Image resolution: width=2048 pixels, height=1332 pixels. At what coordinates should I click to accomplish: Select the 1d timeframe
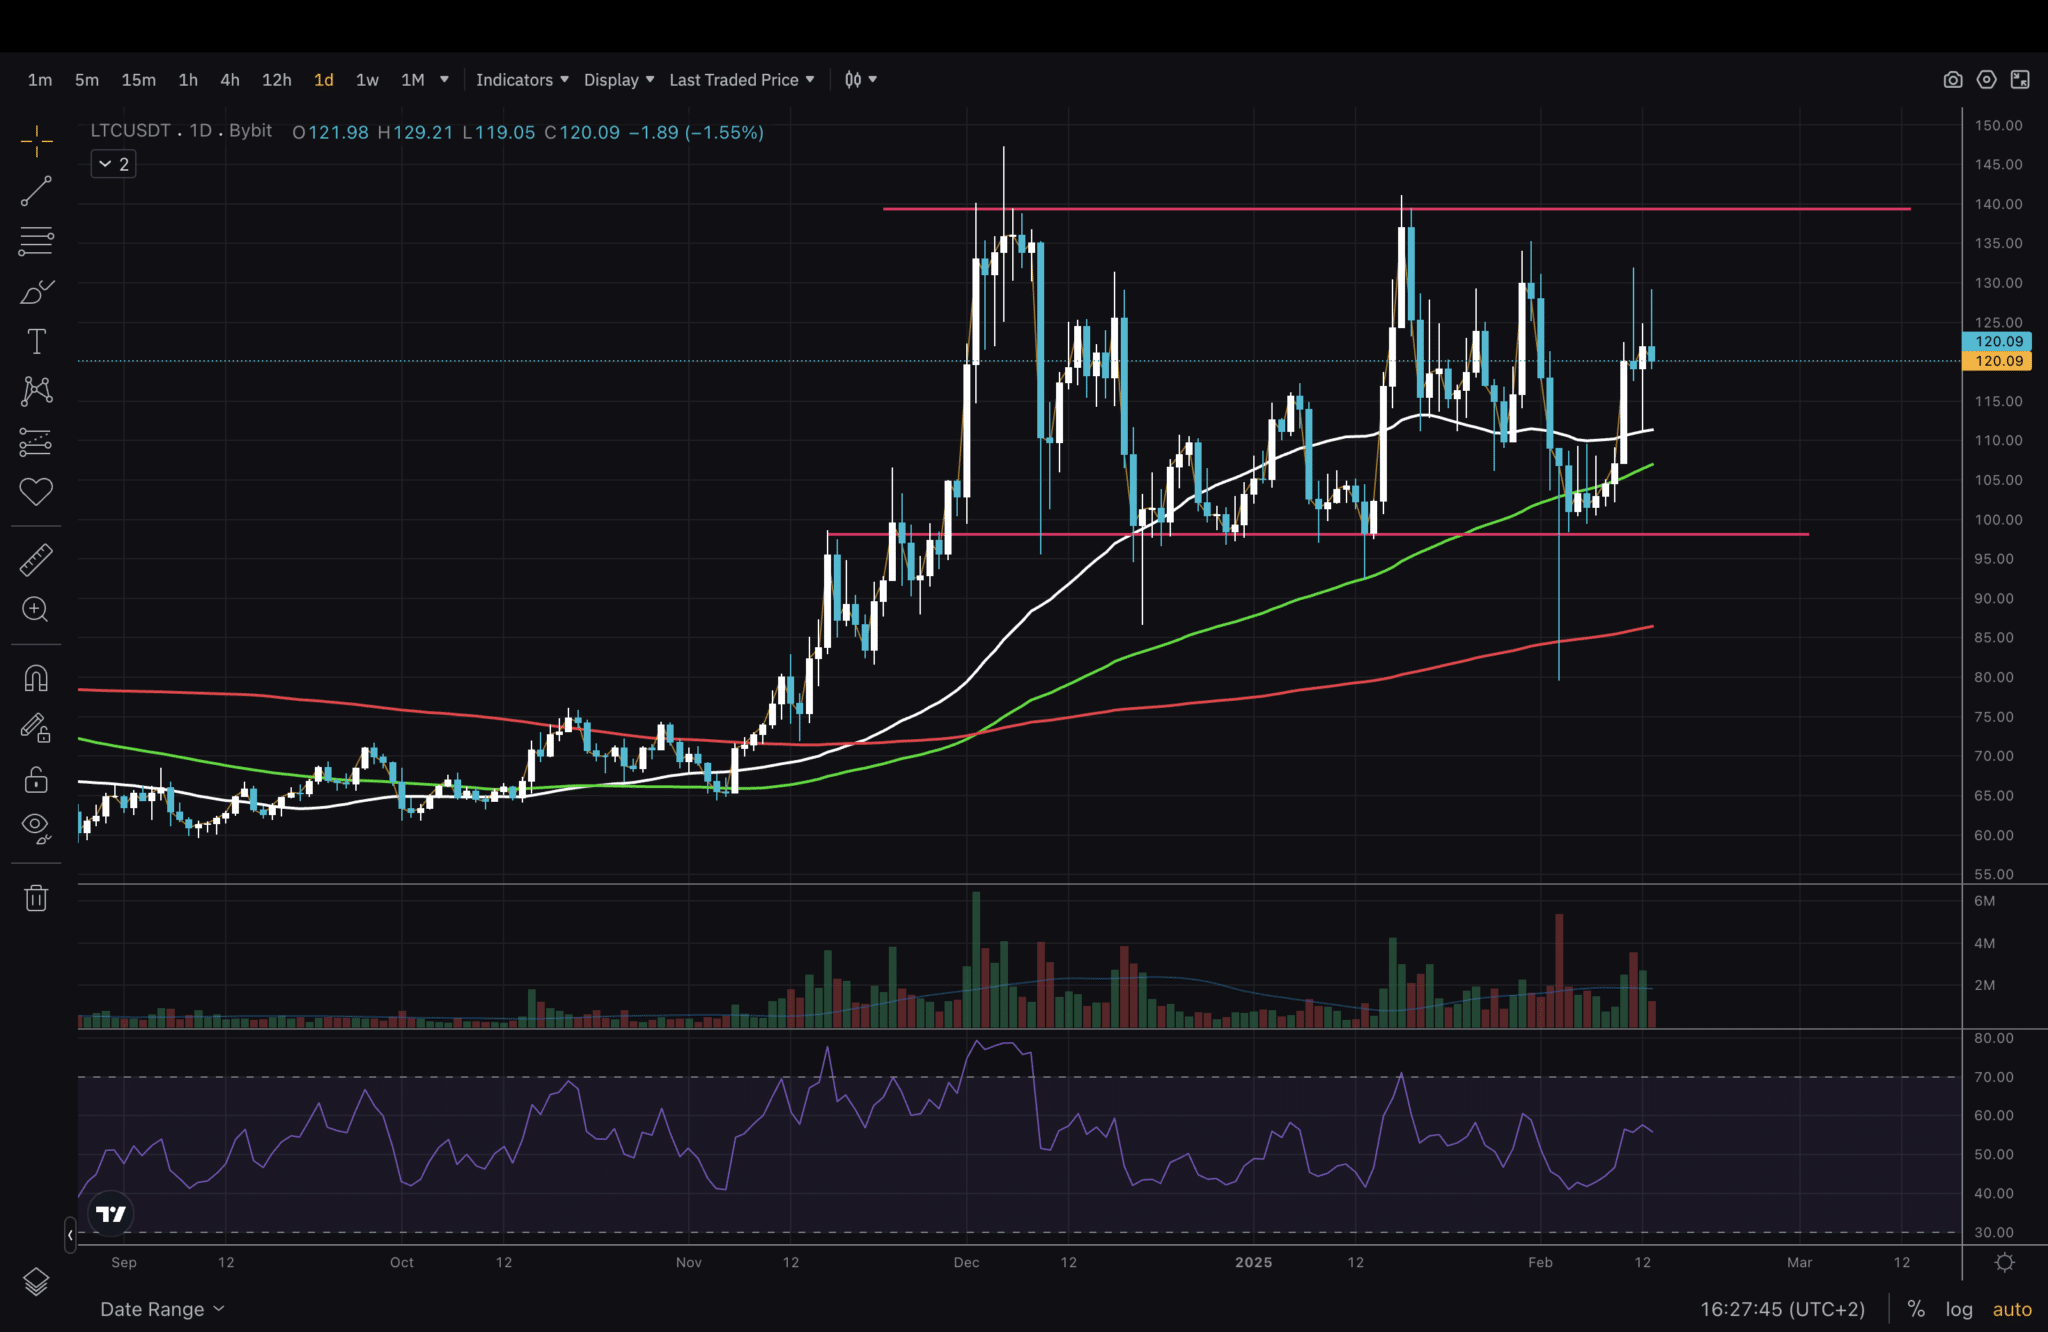point(324,80)
